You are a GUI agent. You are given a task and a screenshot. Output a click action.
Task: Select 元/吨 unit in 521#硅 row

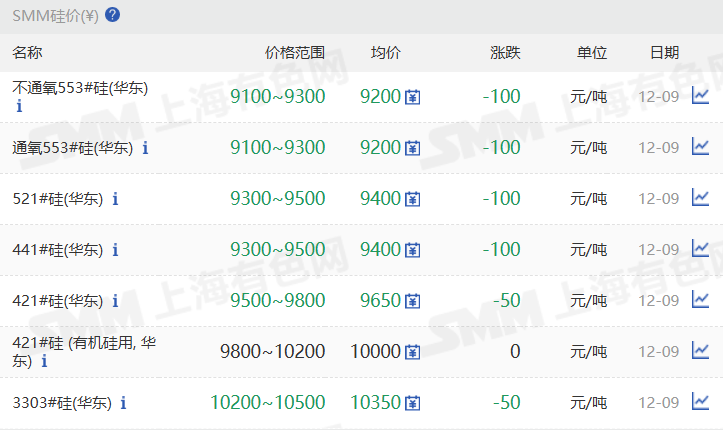pyautogui.click(x=588, y=199)
